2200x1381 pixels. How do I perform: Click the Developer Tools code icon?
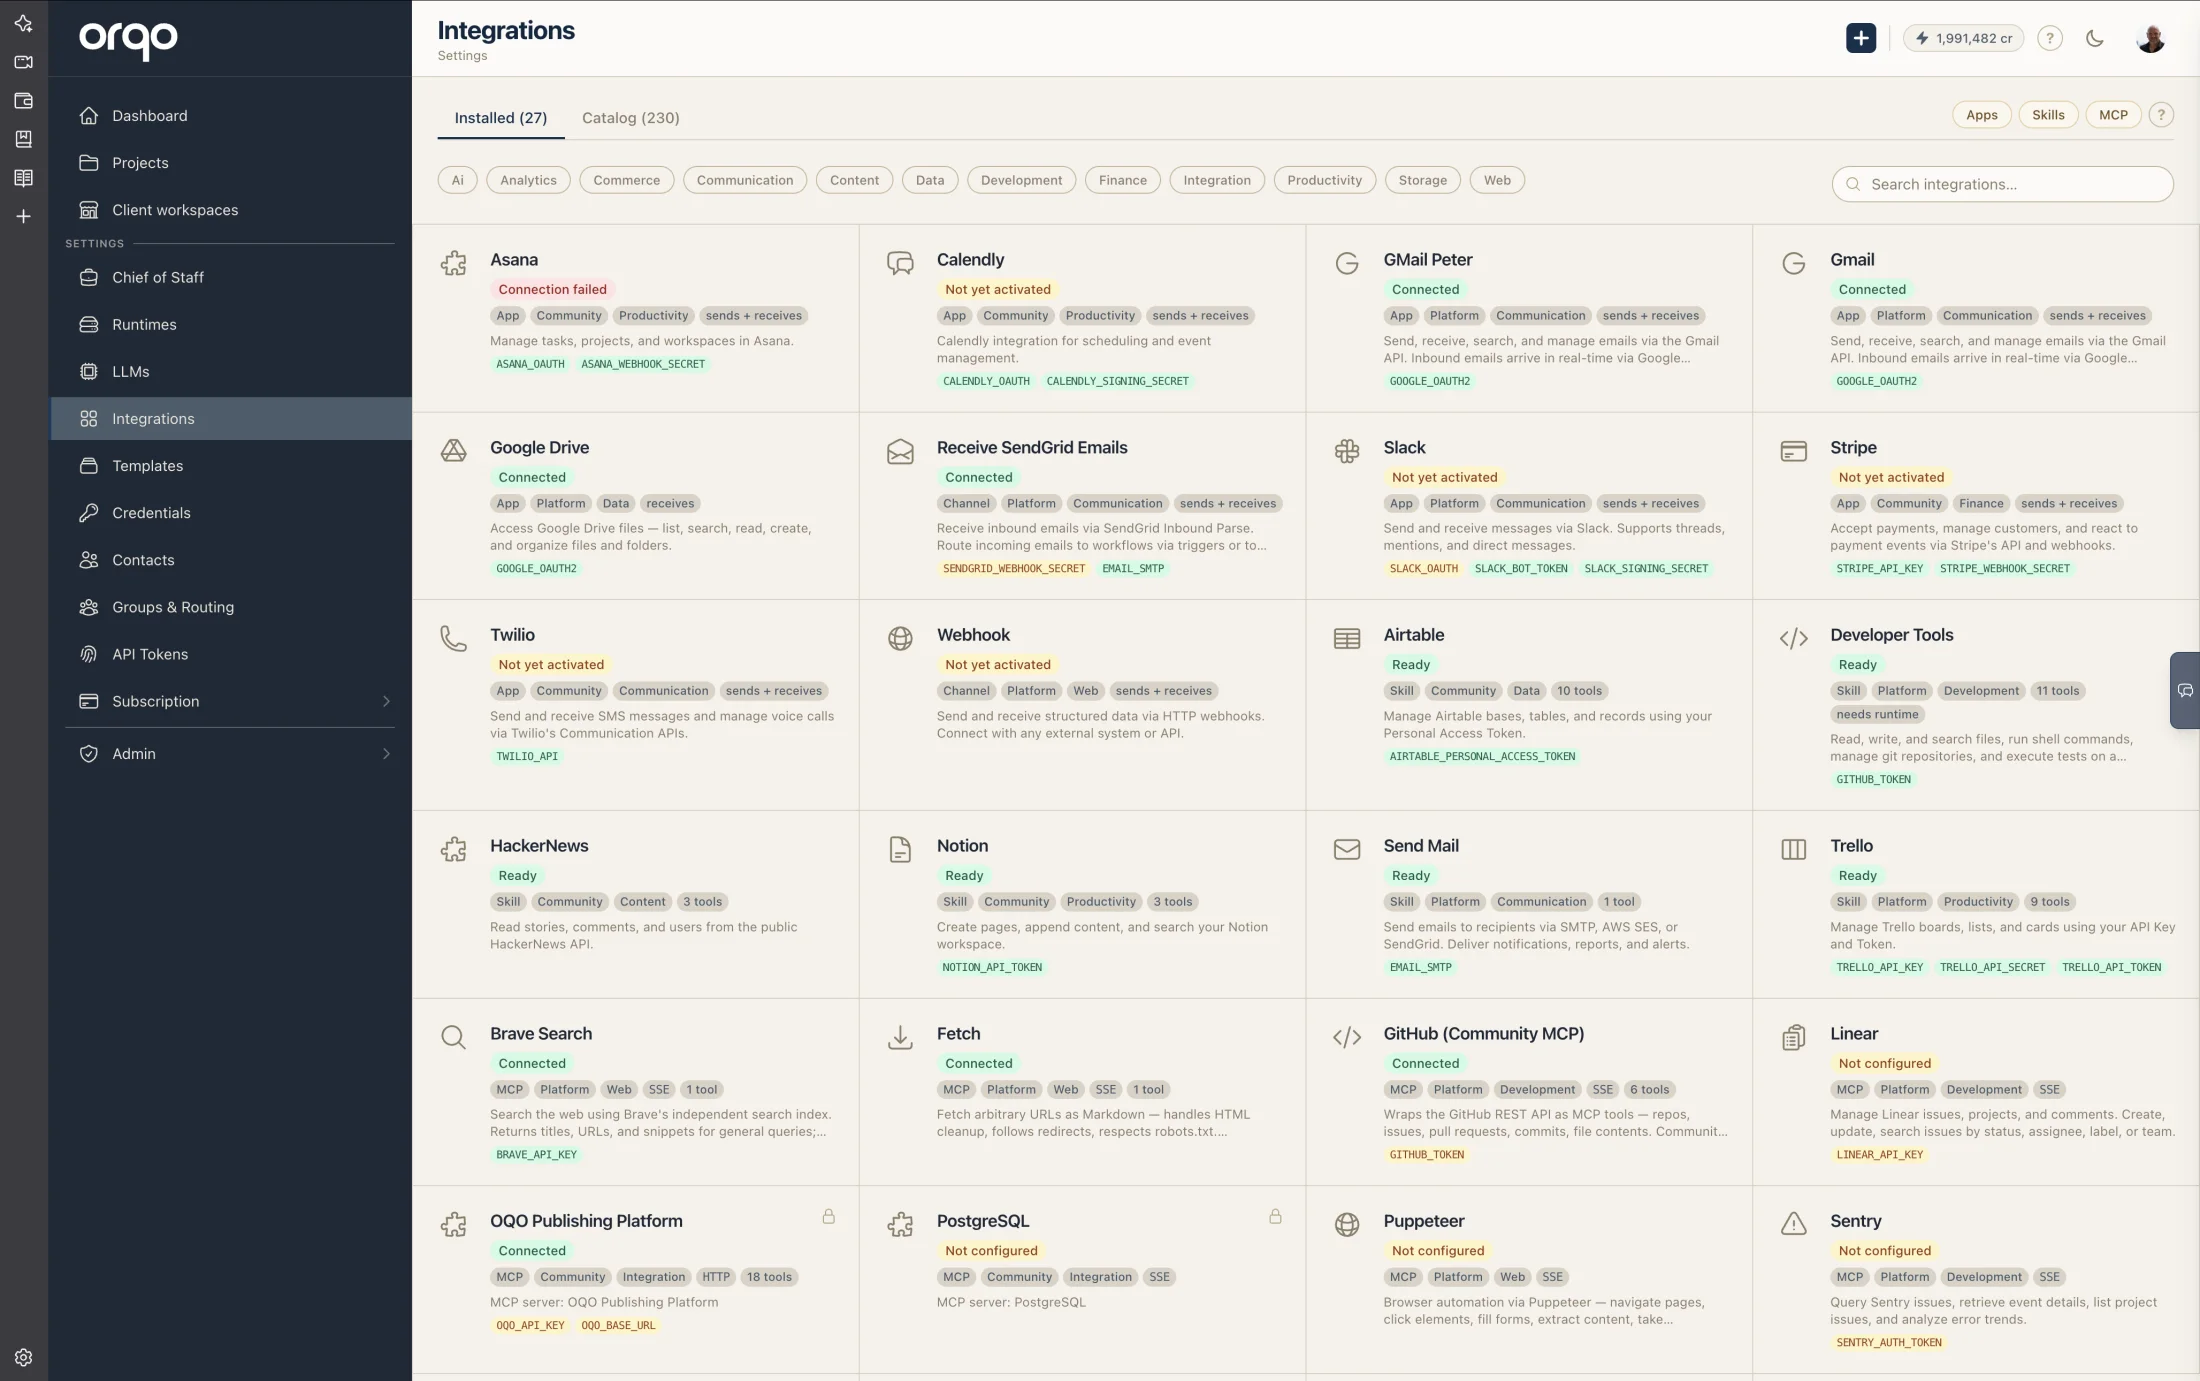point(1794,638)
